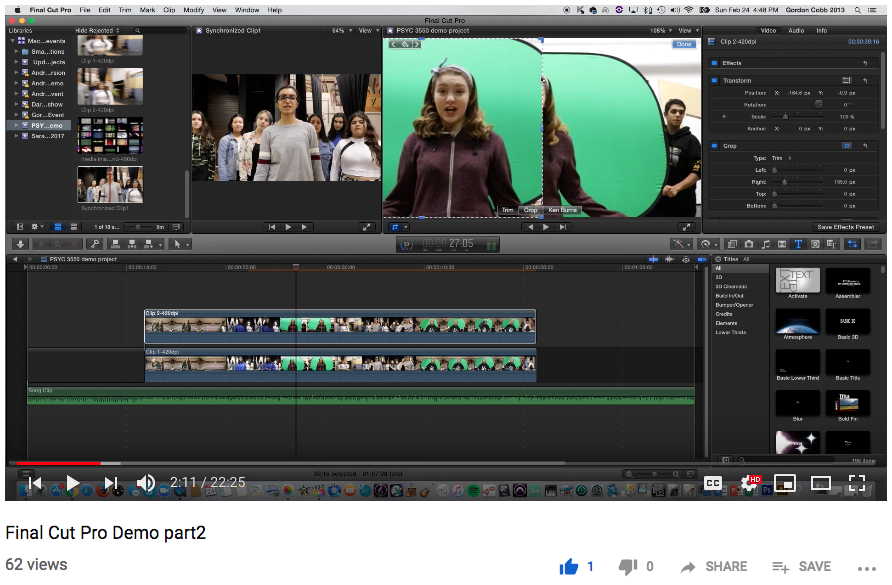Show the Themes browser icon
Screen dimensions: 892x585
832,244
